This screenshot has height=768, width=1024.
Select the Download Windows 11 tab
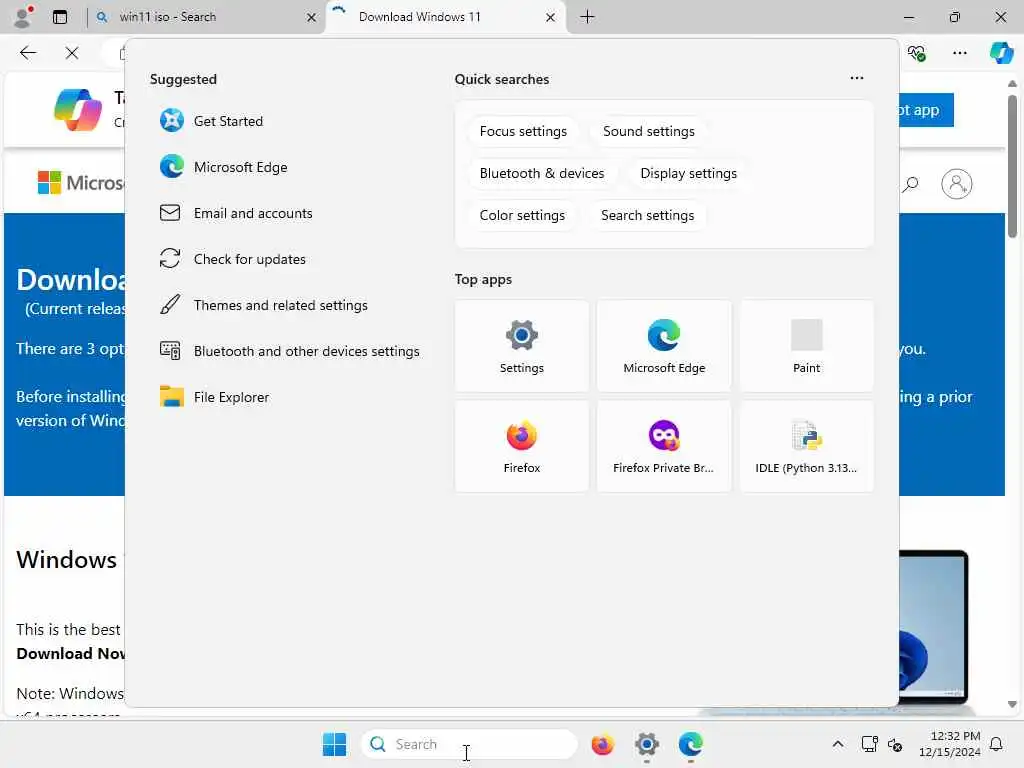click(x=447, y=17)
